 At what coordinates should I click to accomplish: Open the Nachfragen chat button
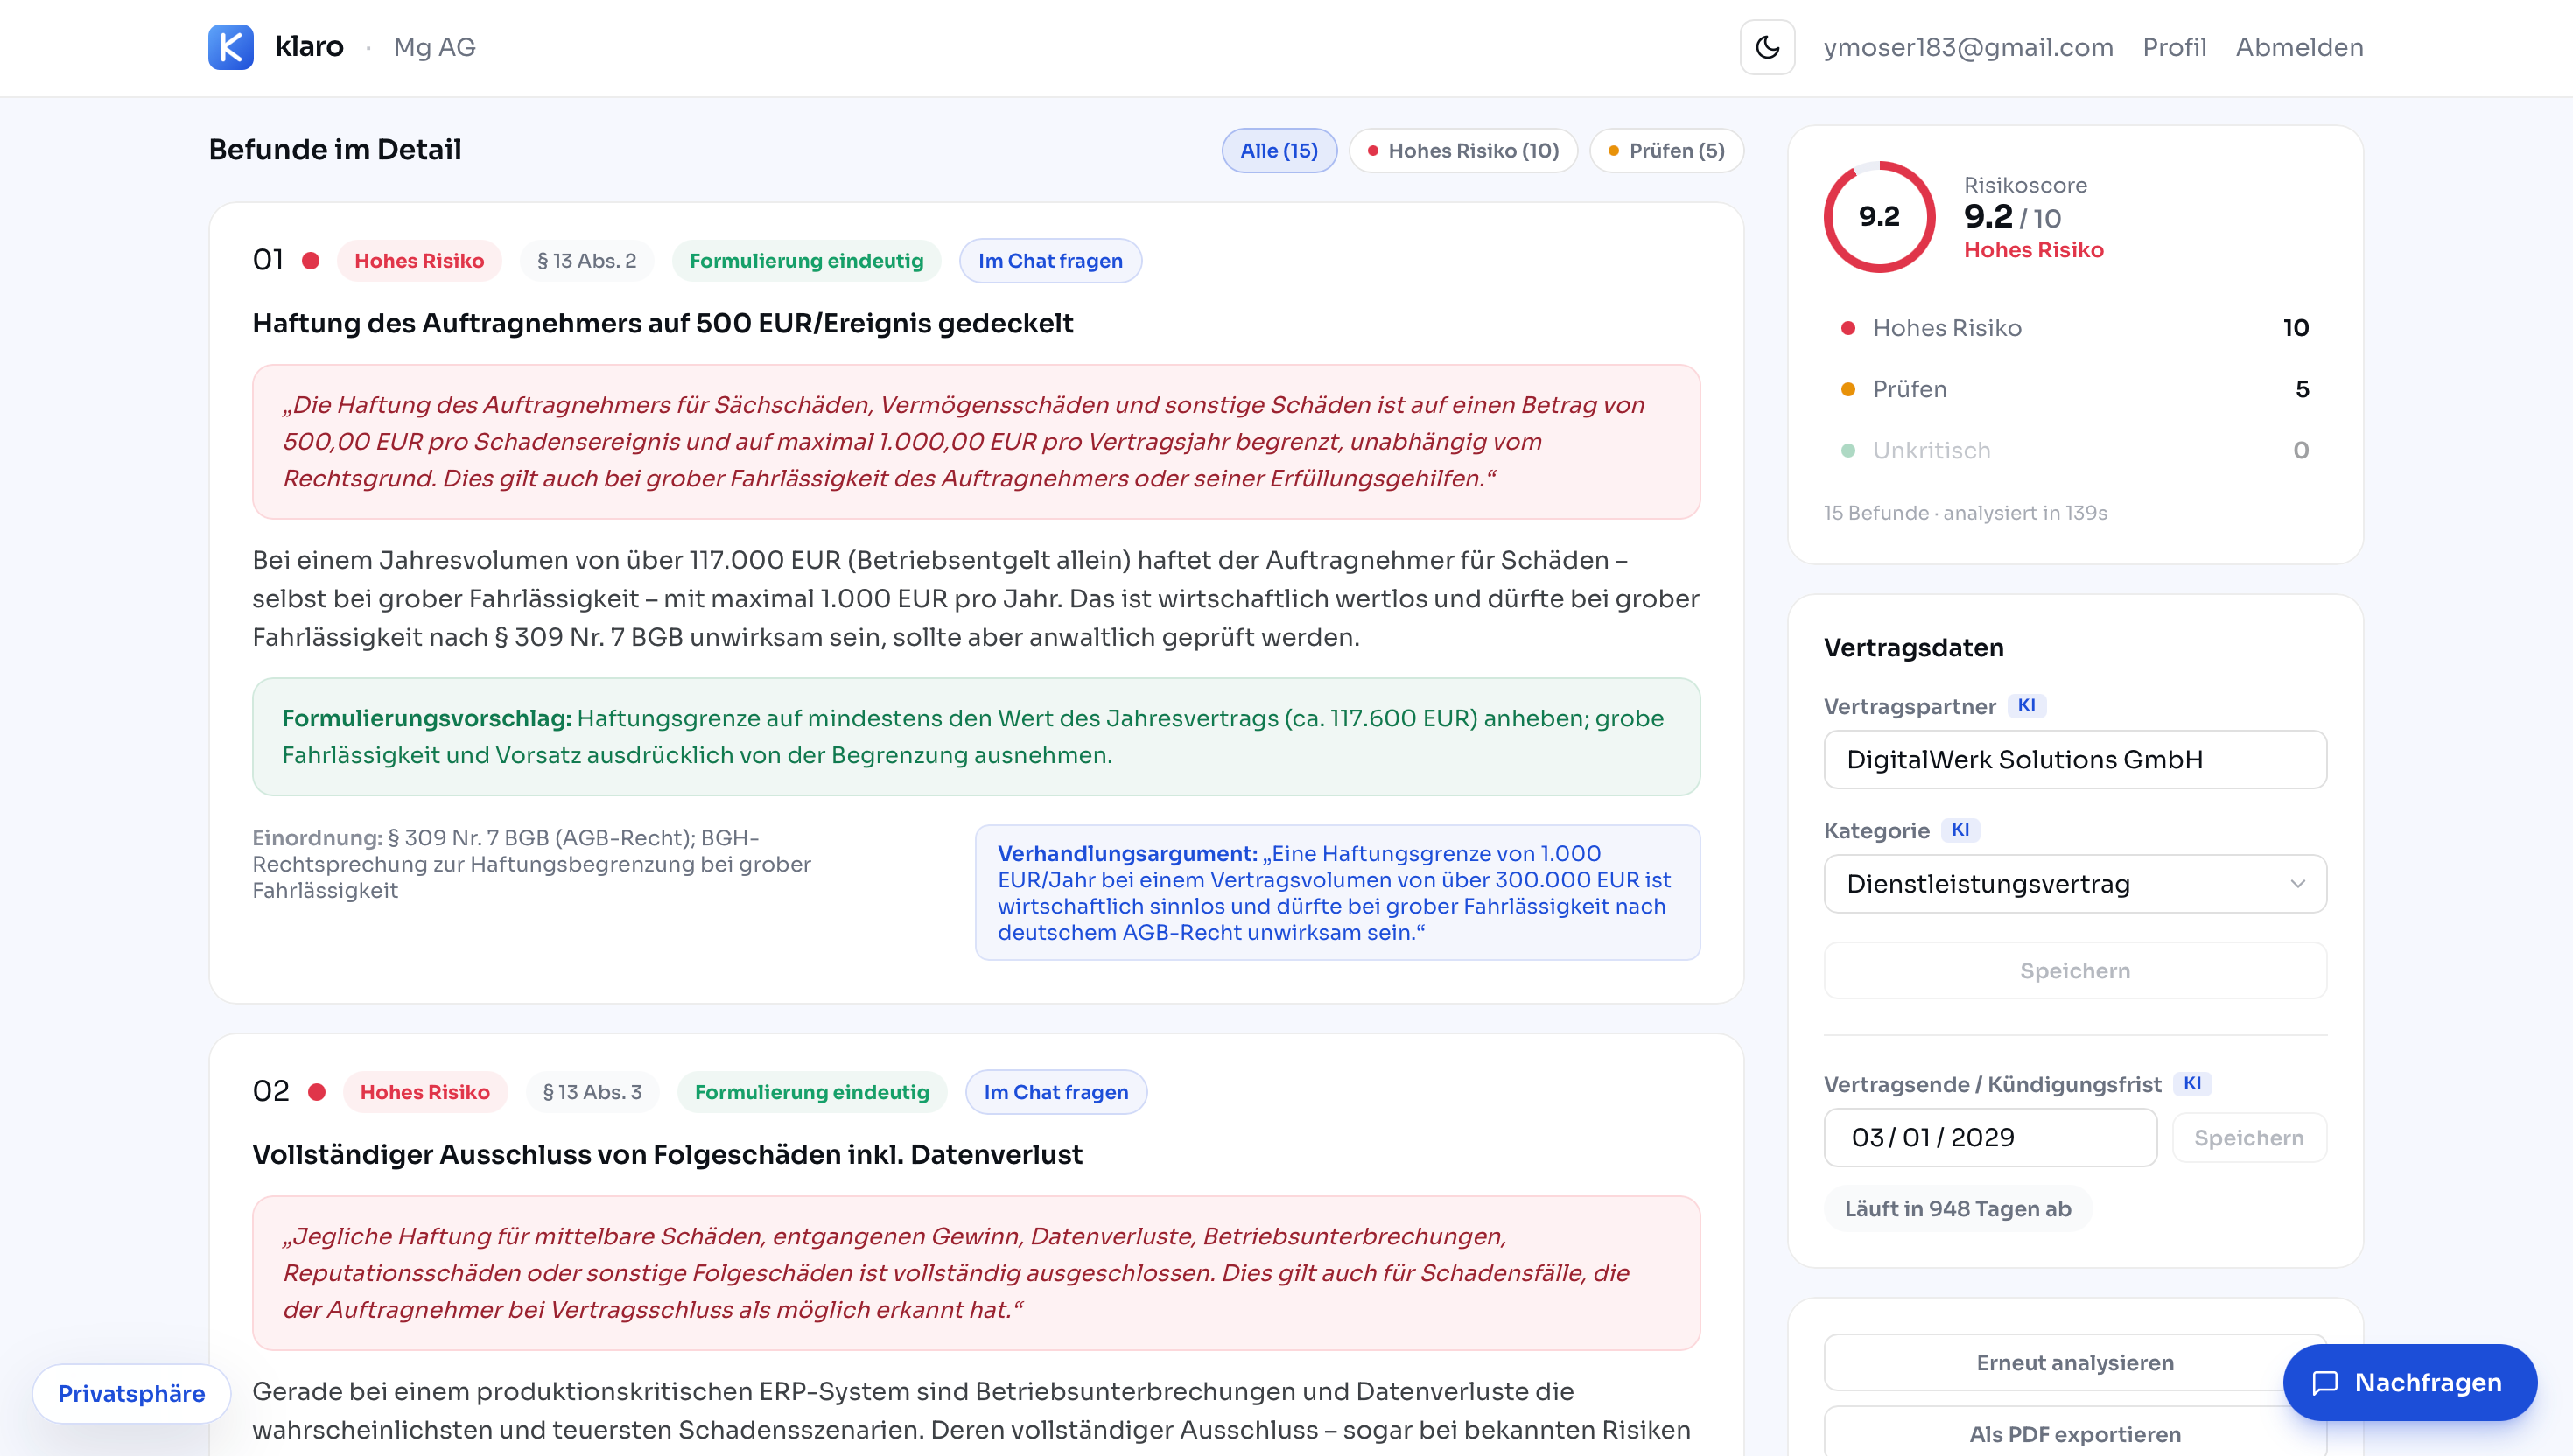(2409, 1382)
